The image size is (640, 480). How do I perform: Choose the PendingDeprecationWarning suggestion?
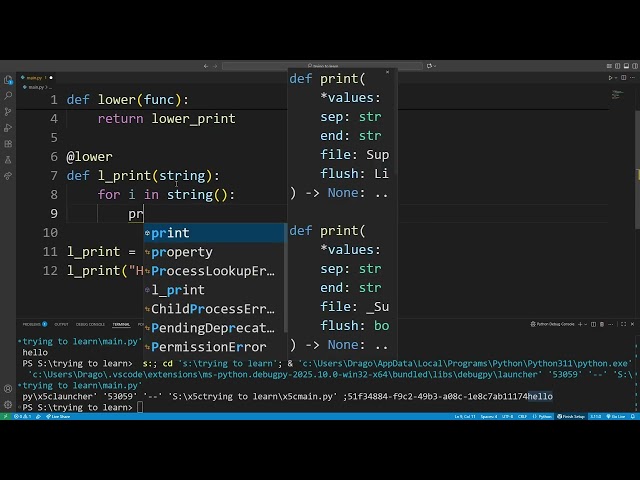coord(214,328)
